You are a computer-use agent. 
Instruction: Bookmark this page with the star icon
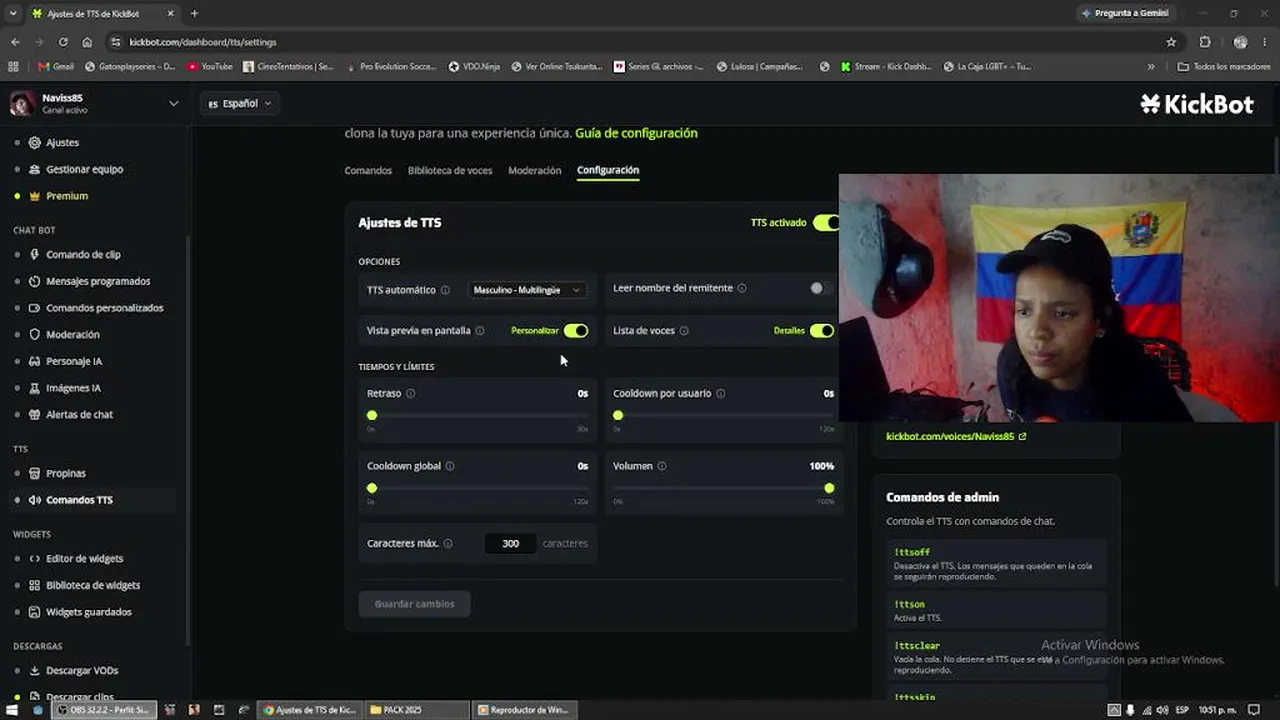pyautogui.click(x=1171, y=42)
